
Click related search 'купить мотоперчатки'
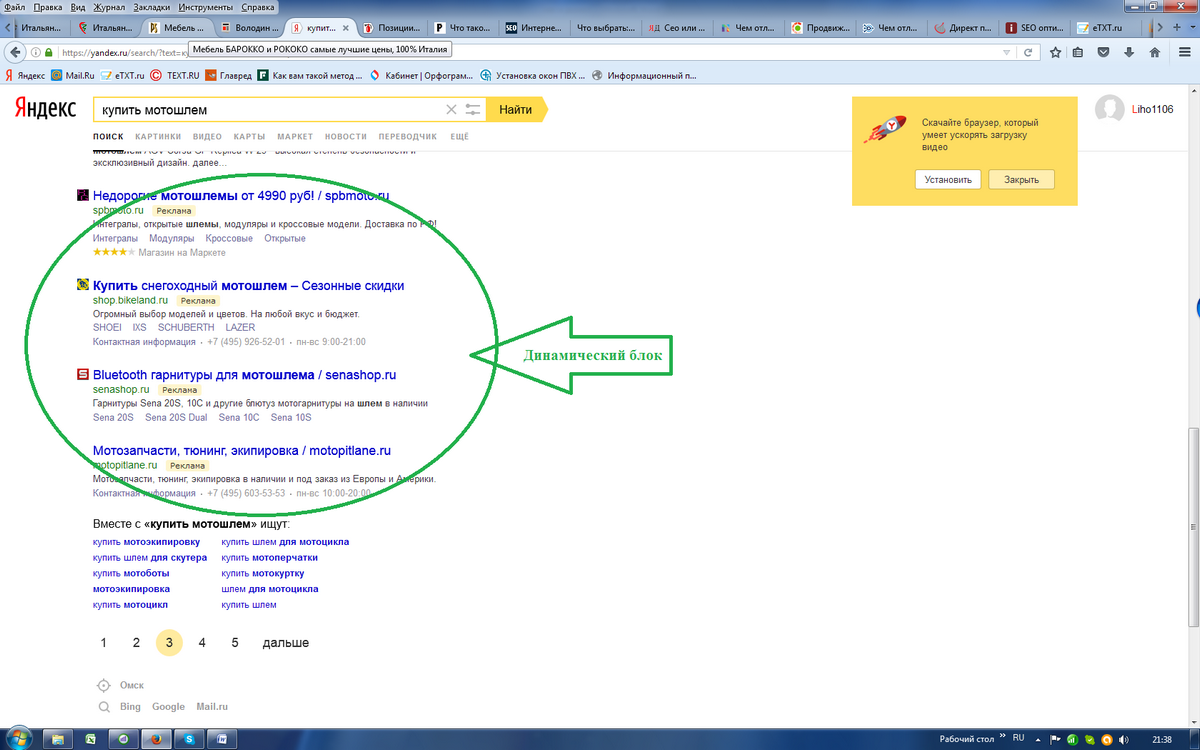(x=270, y=558)
